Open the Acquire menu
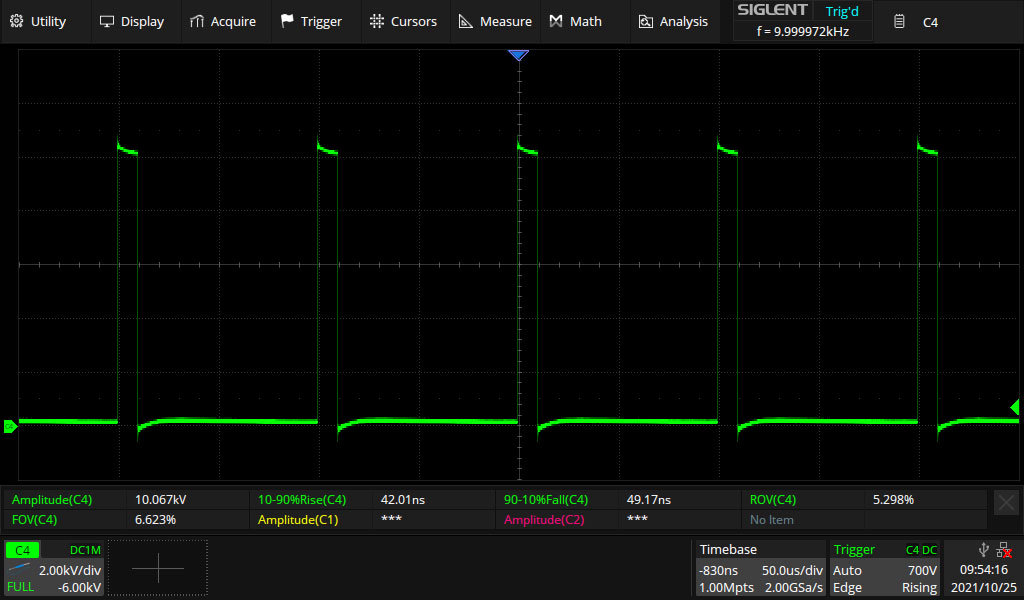 click(223, 22)
